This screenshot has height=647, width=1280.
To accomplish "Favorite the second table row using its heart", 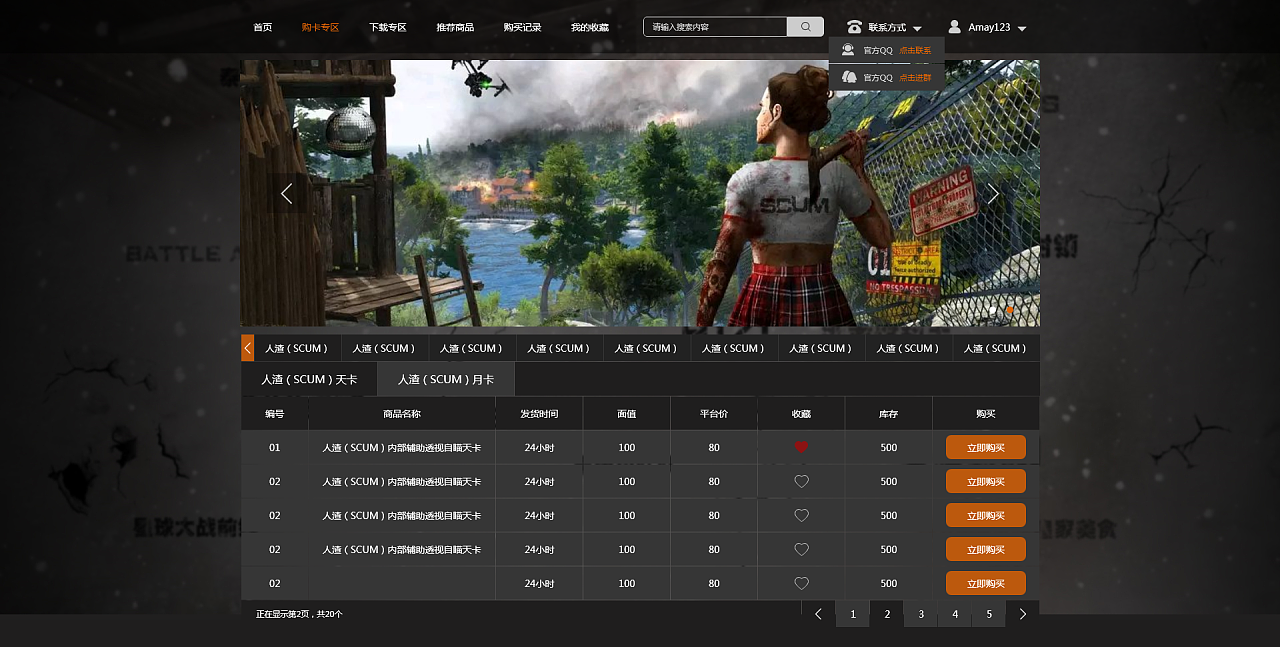I will (801, 482).
